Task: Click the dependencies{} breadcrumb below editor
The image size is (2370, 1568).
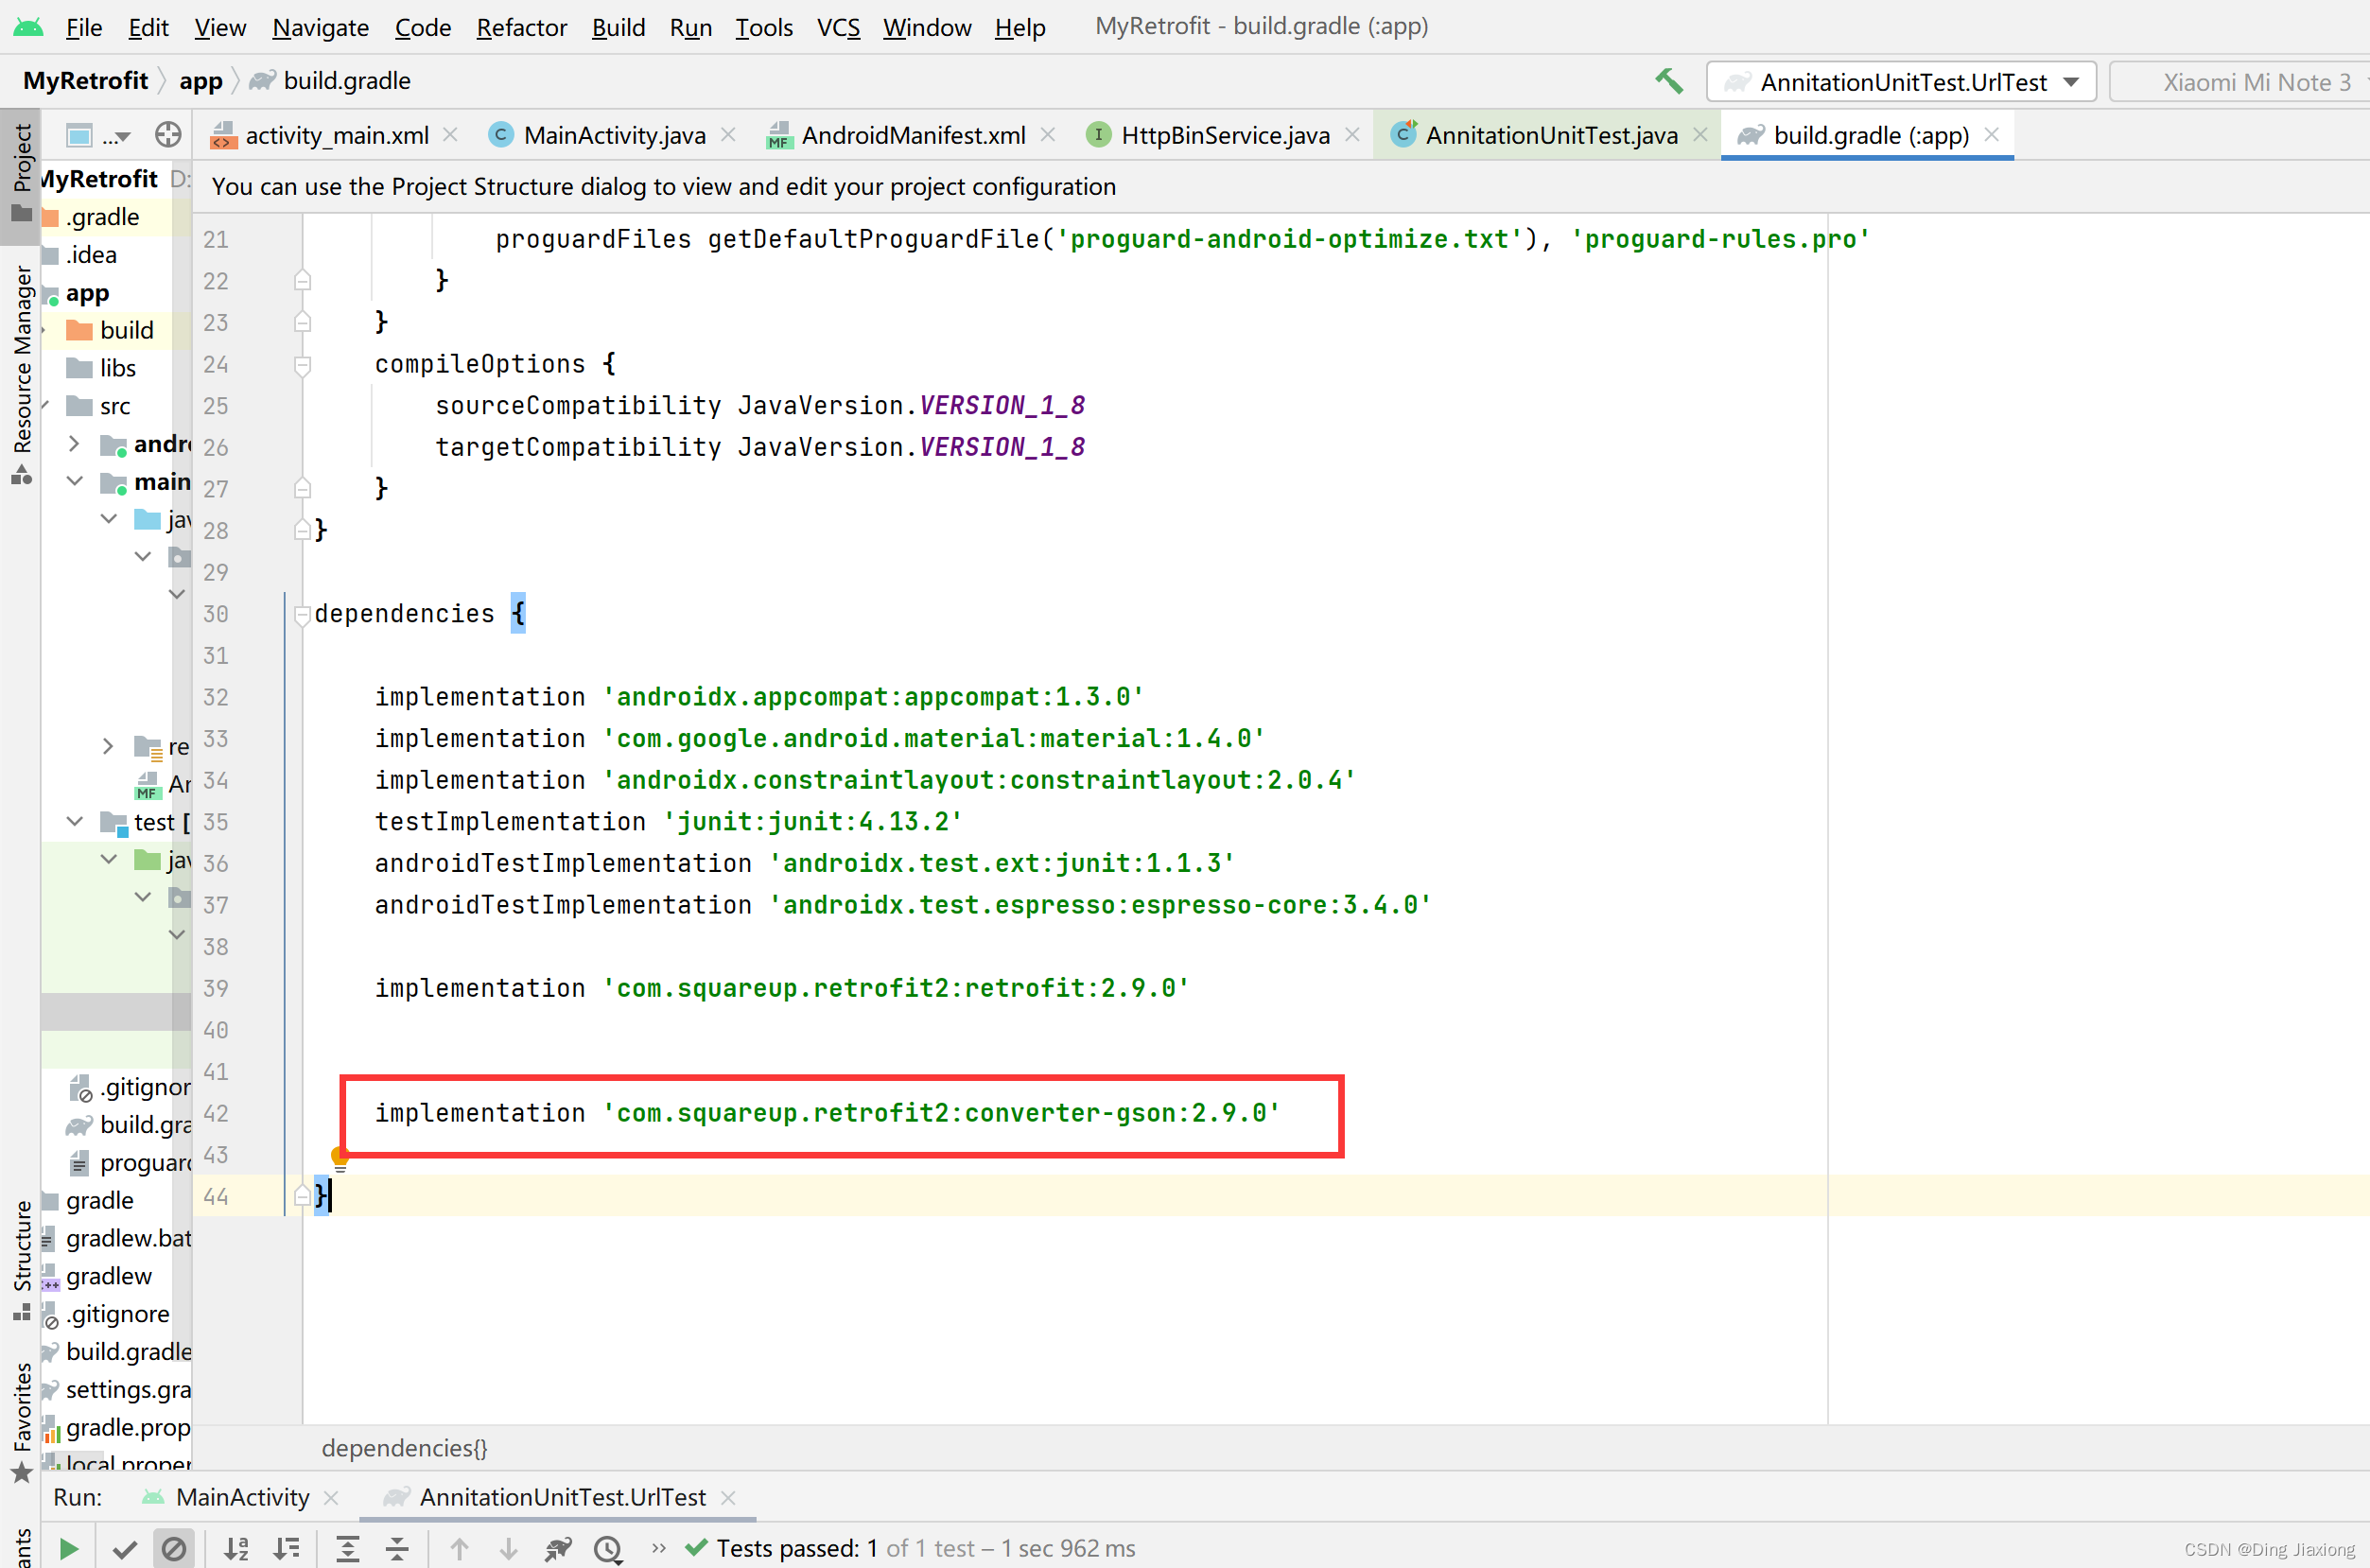Action: (404, 1448)
